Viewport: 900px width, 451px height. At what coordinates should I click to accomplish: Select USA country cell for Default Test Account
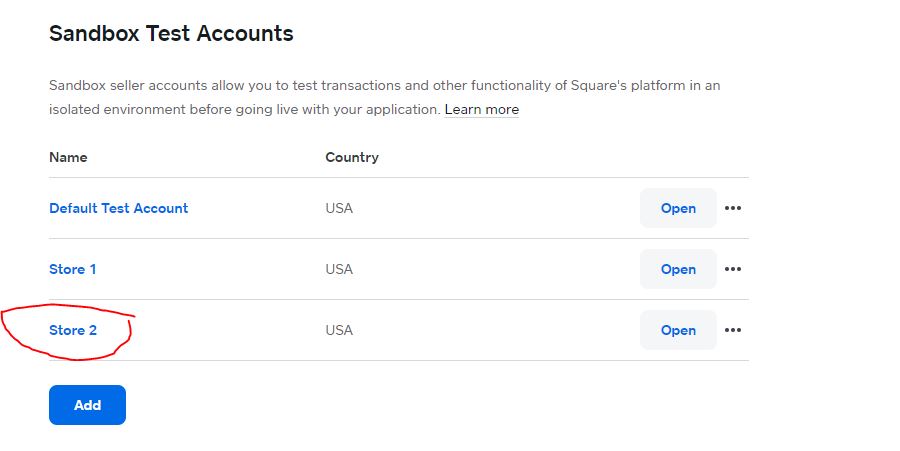339,208
